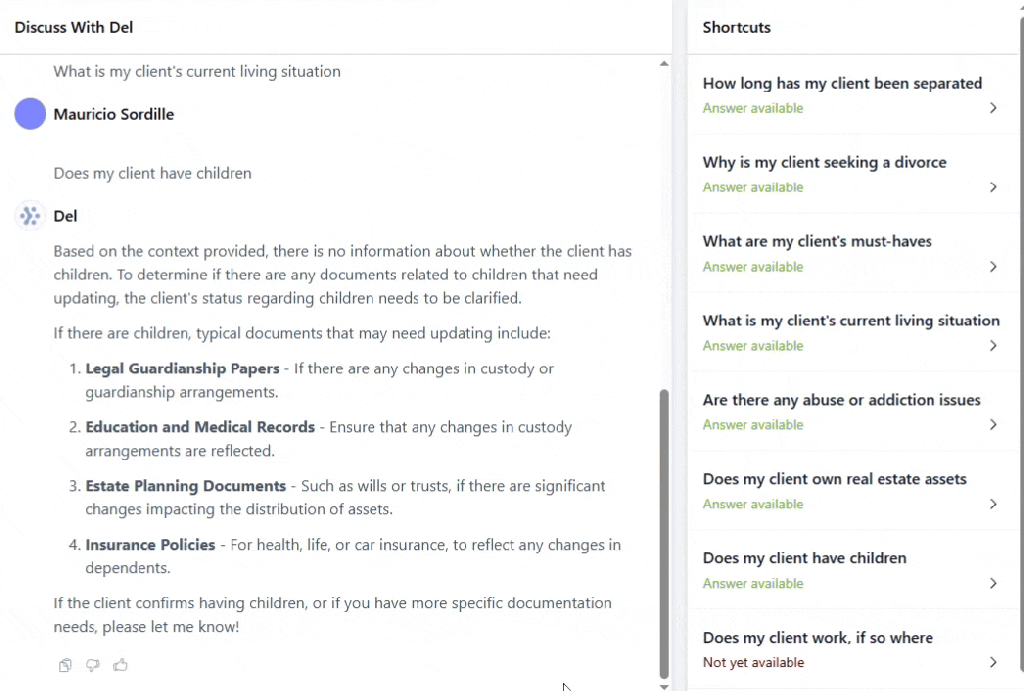The width and height of the screenshot is (1024, 691).
Task: Click Mauricio Sordille's purple avatar
Action: (30, 114)
